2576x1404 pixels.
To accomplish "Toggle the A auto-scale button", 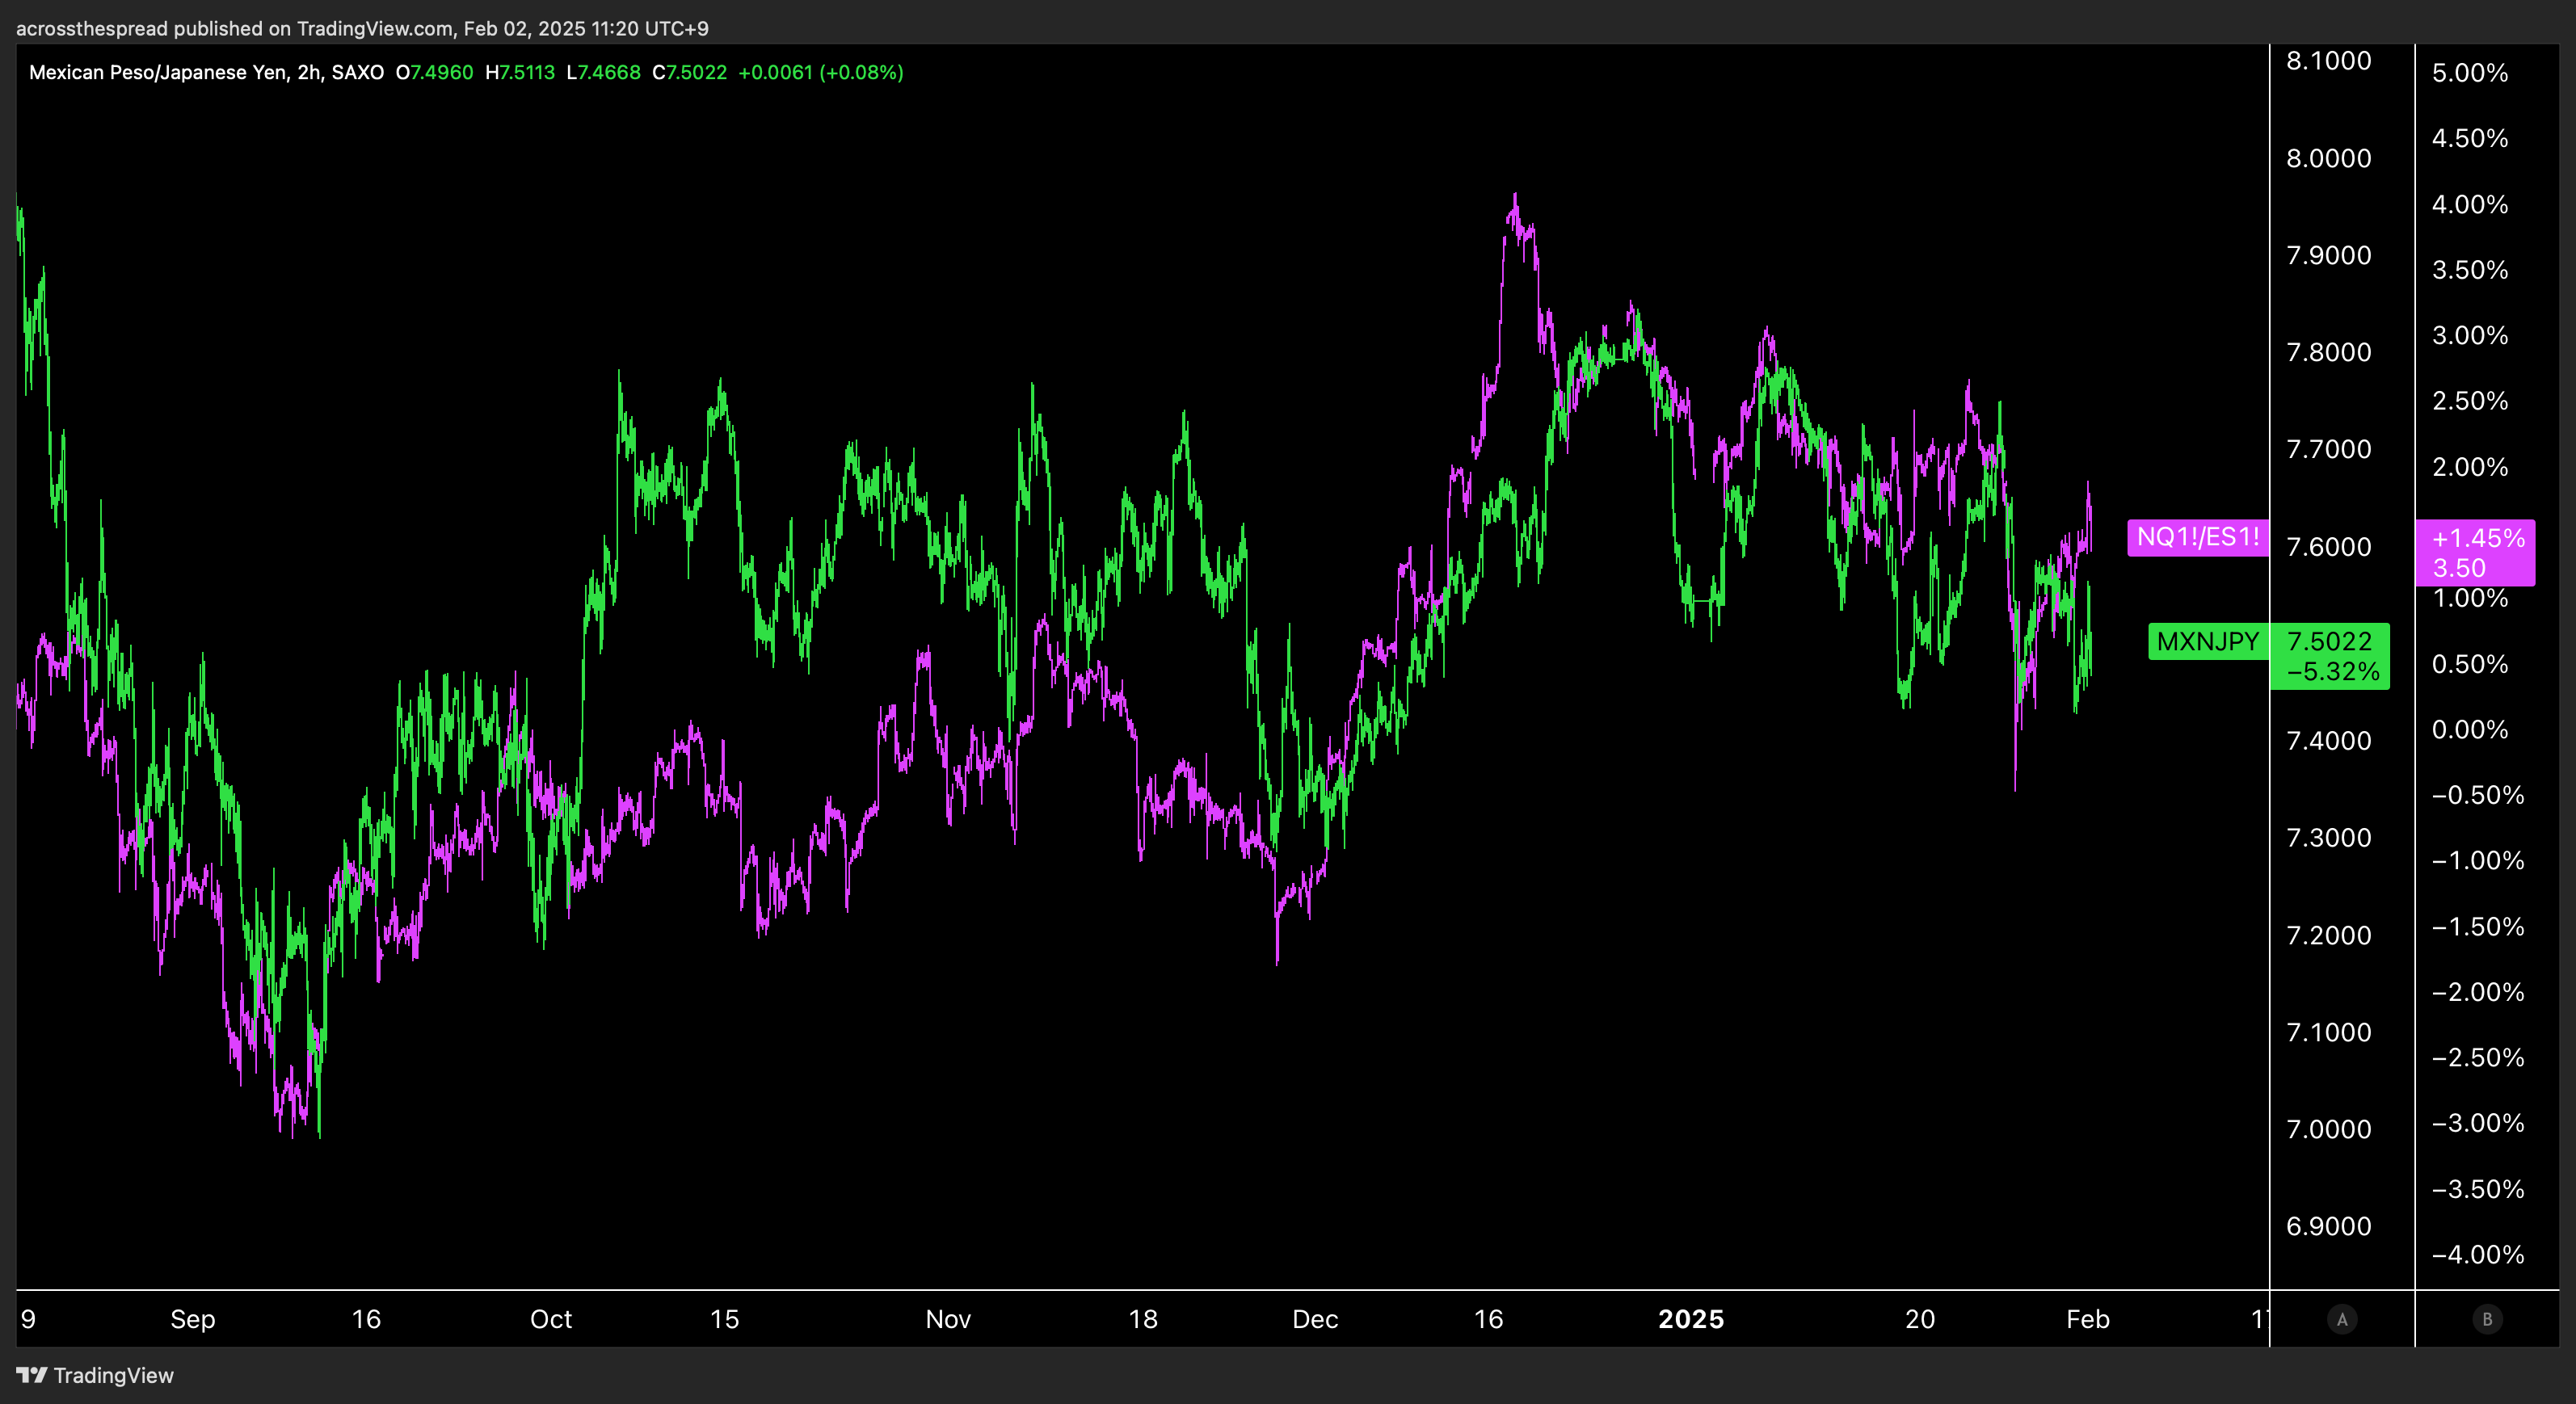I will pos(2341,1319).
